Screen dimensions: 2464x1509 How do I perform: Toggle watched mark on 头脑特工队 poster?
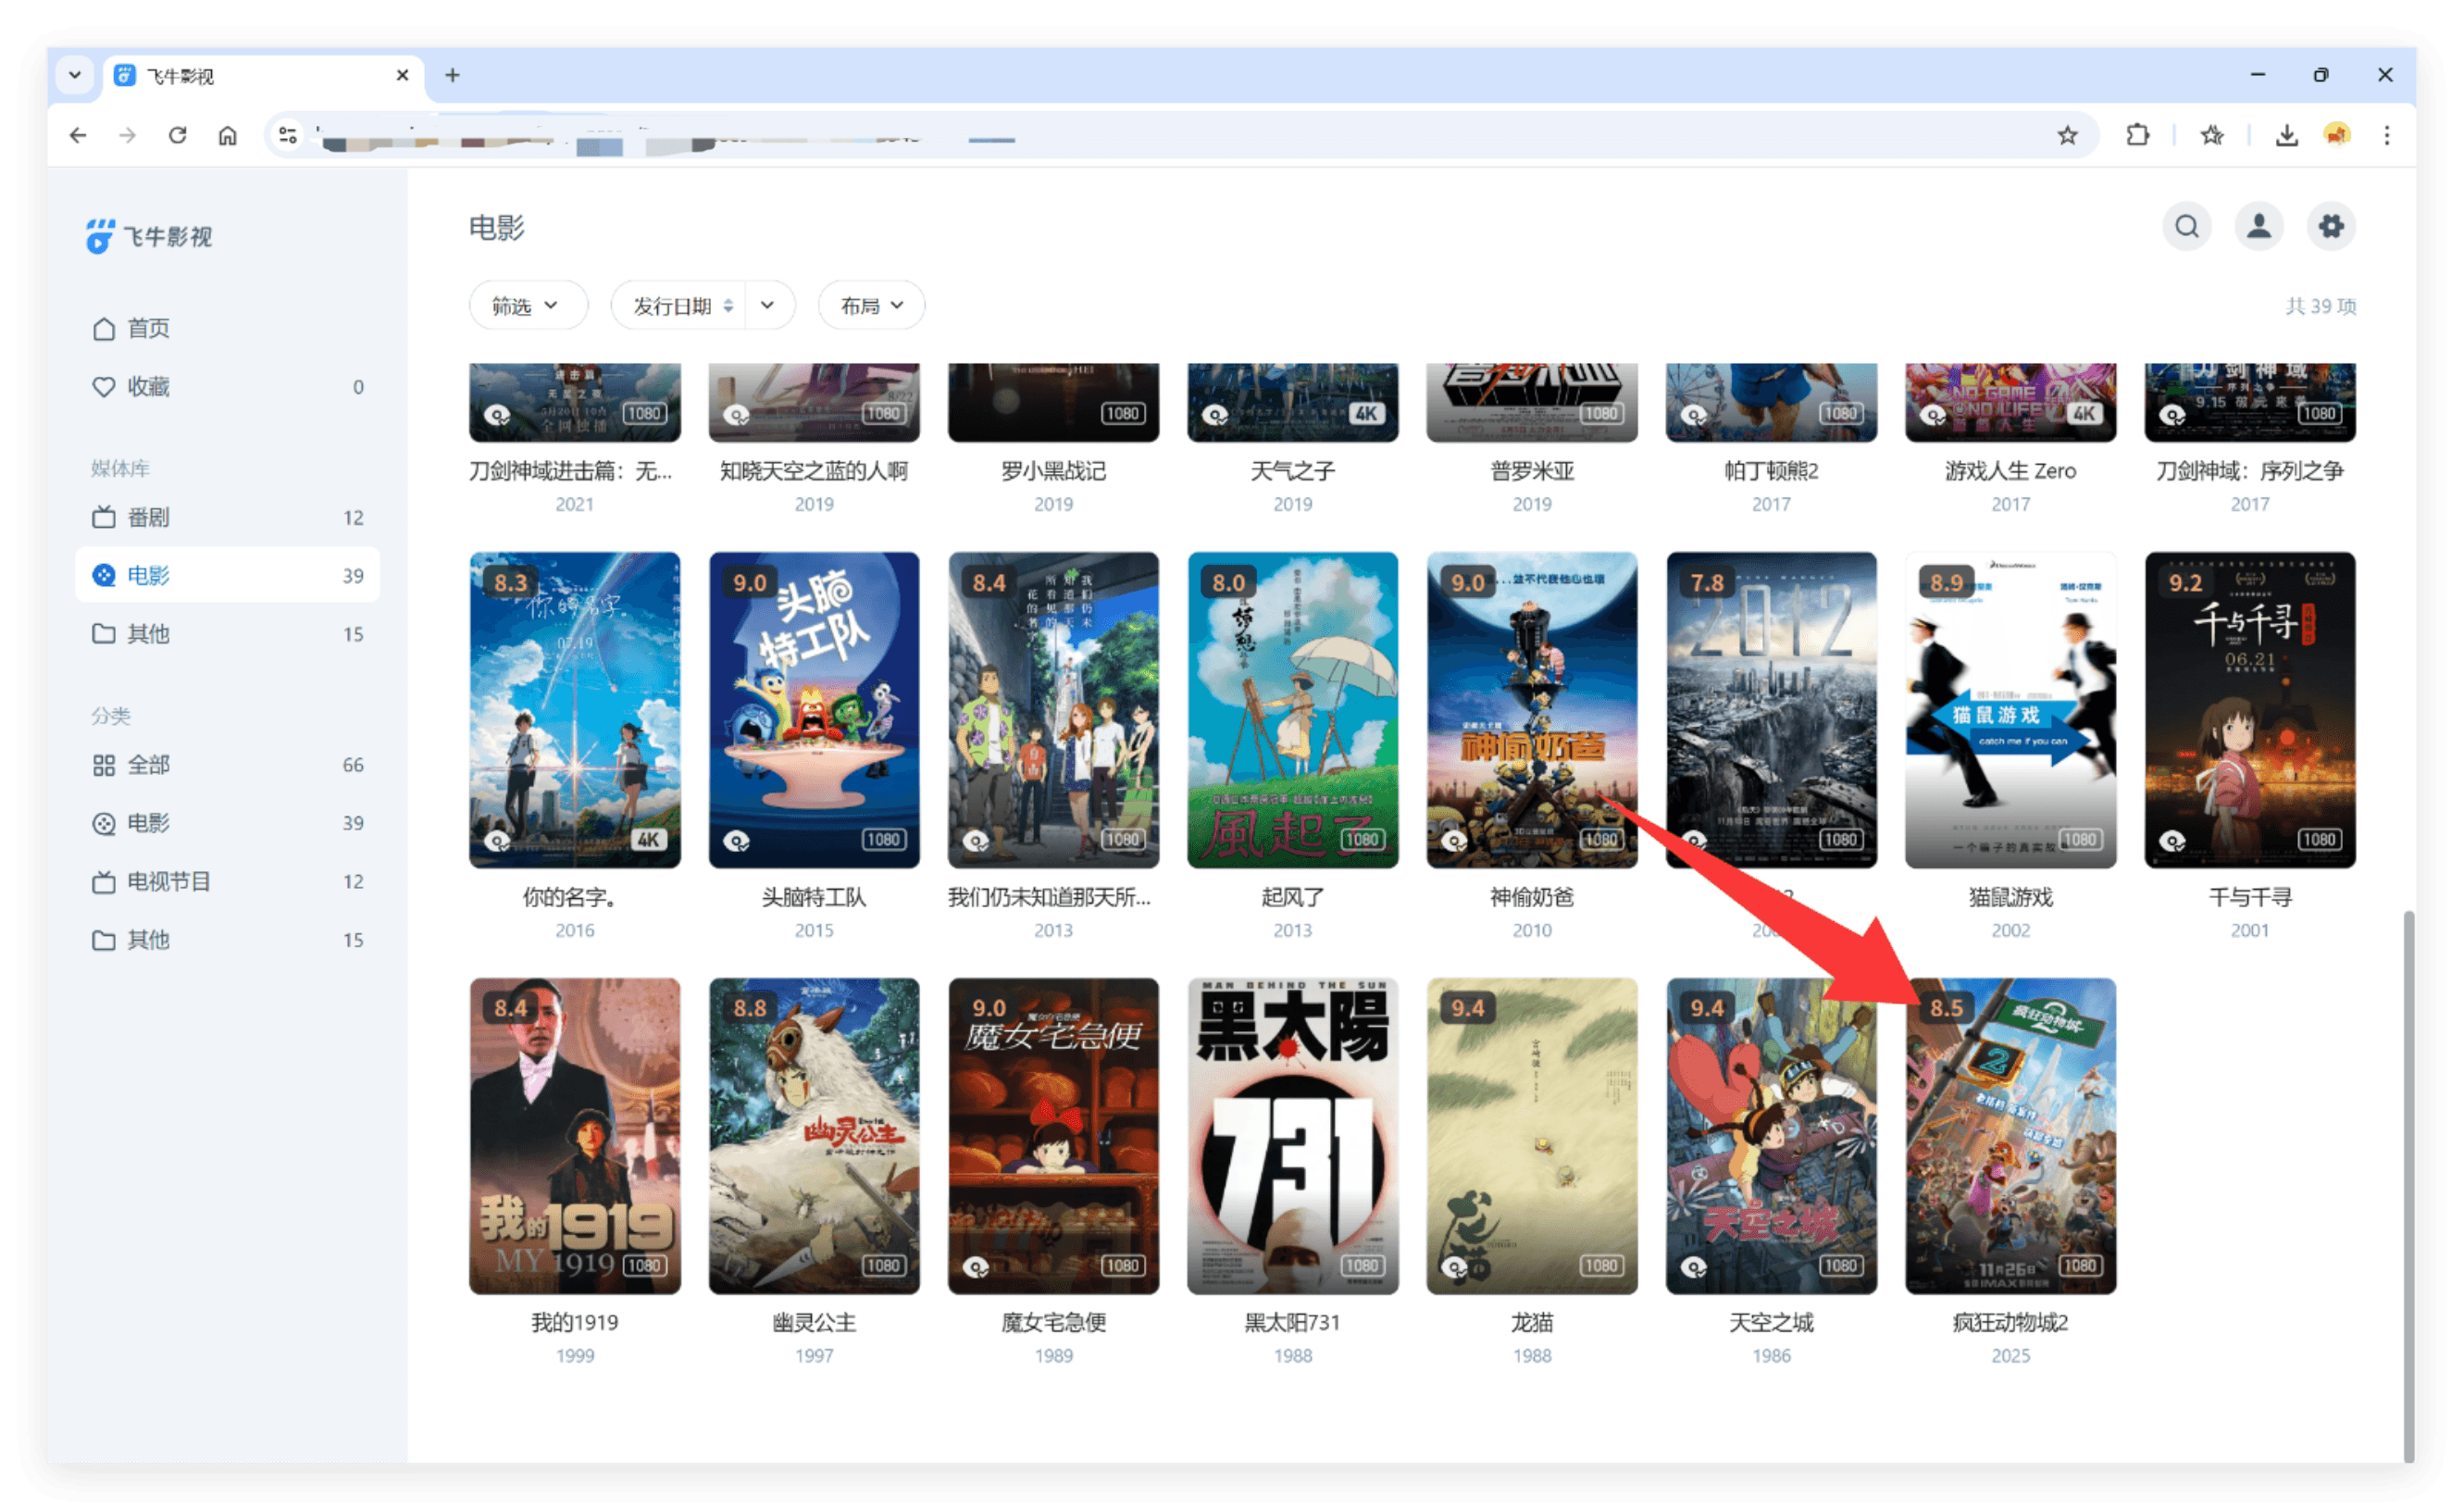pyautogui.click(x=737, y=841)
